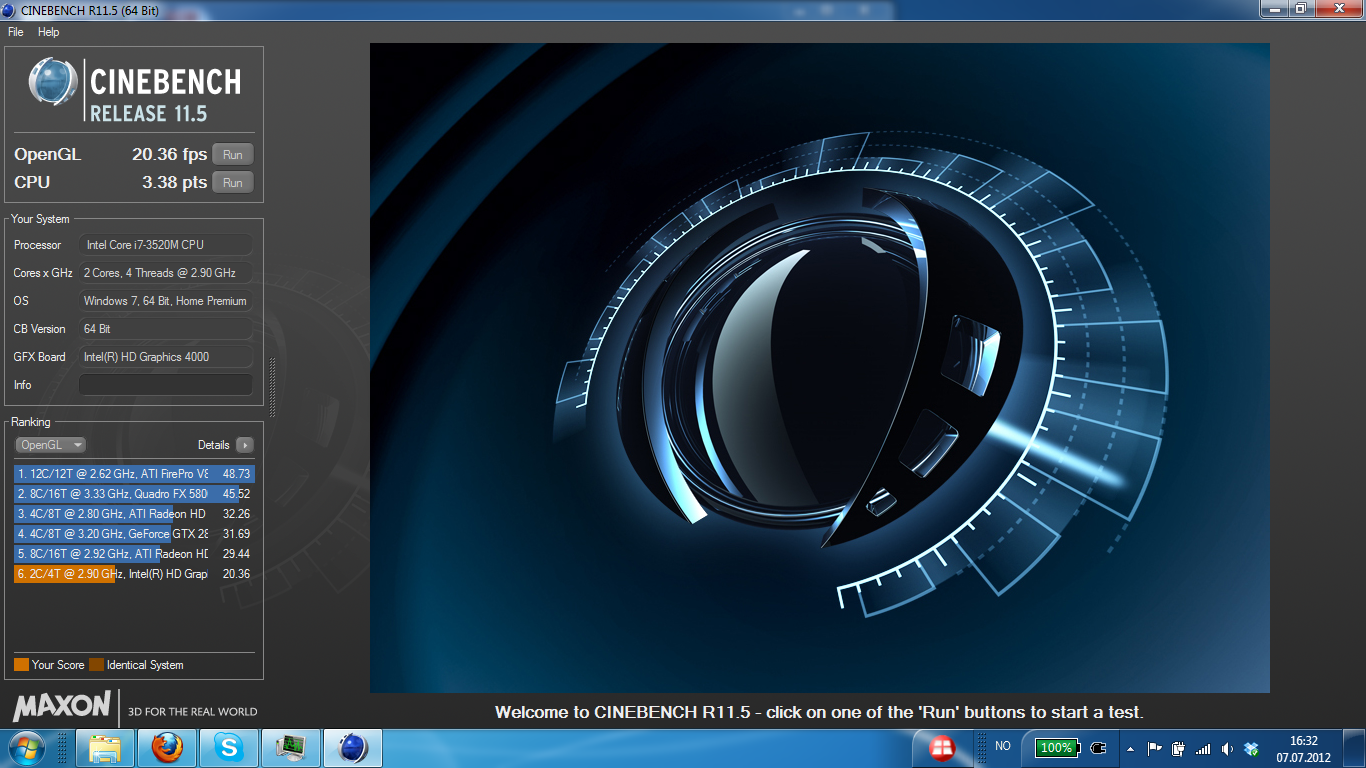
Task: Open Firefox from the taskbar
Action: point(168,748)
